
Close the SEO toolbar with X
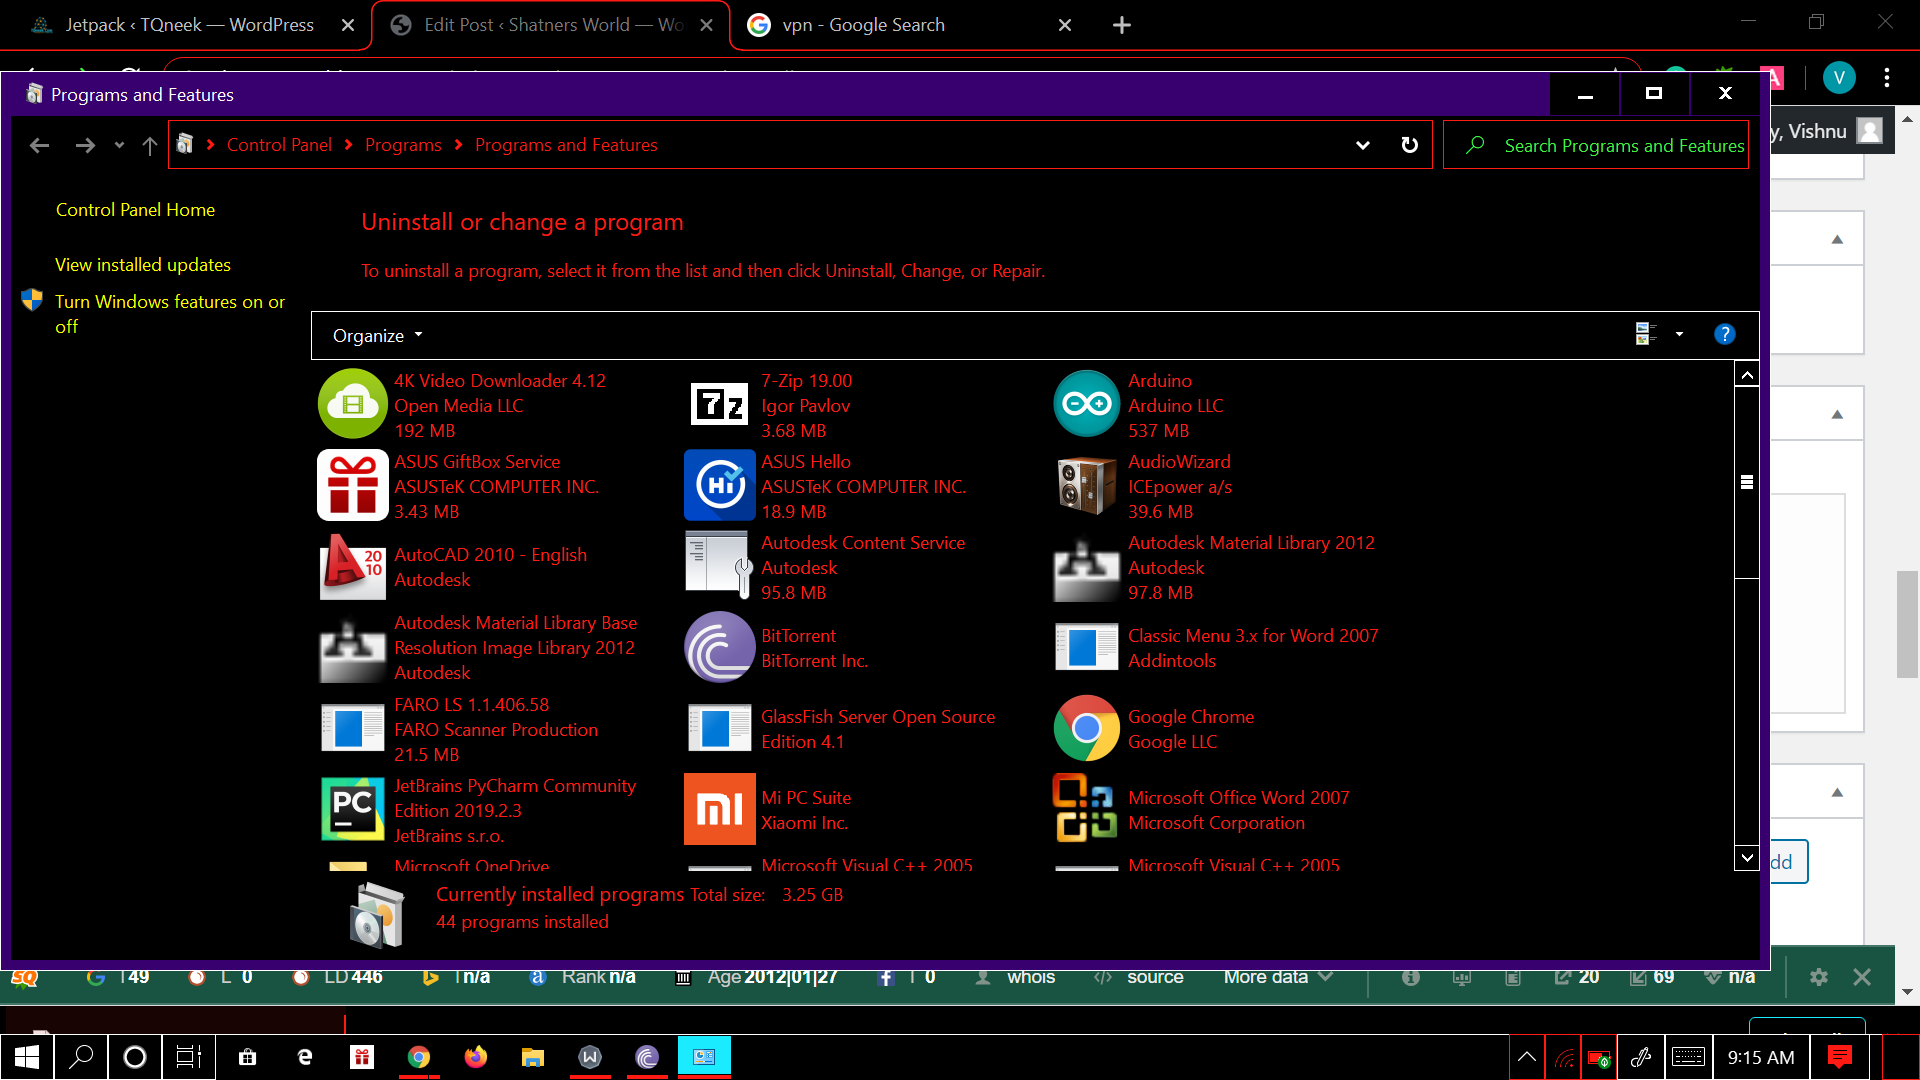click(1862, 977)
